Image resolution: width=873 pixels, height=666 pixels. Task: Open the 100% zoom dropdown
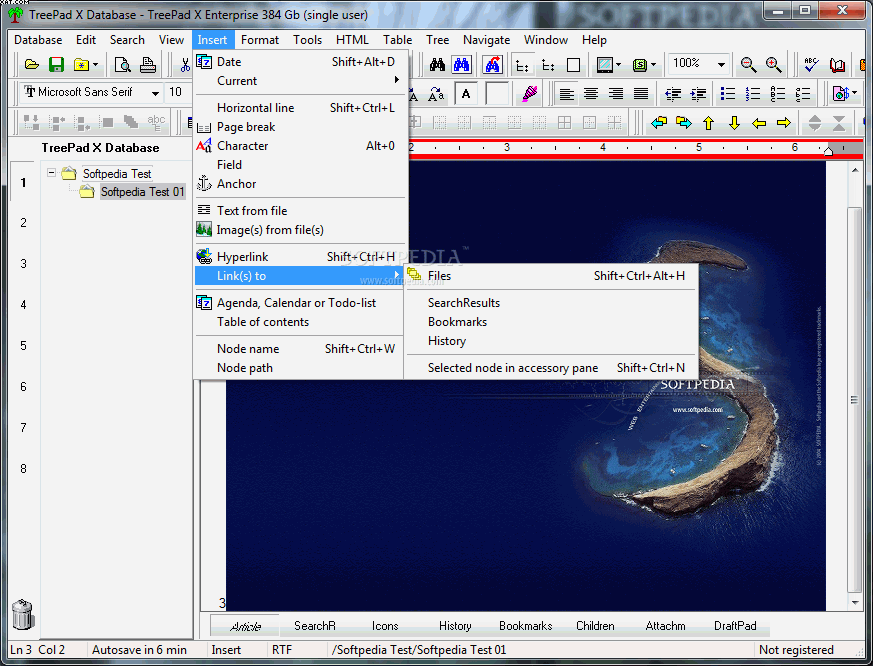pos(721,65)
